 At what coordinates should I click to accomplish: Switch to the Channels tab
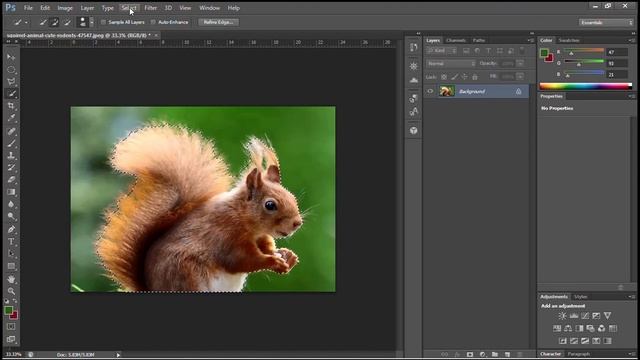(456, 40)
